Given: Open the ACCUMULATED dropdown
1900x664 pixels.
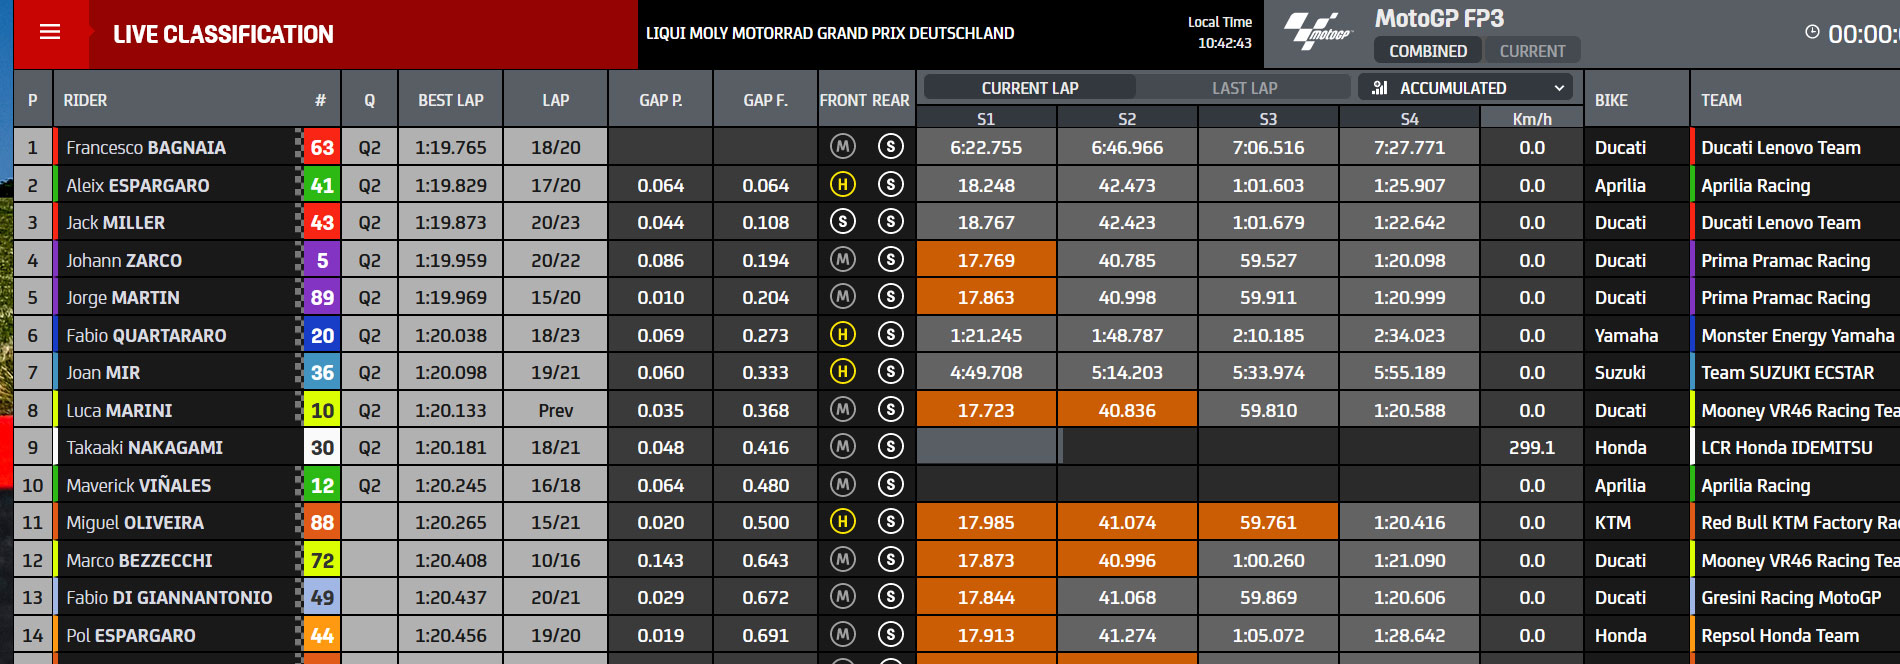Looking at the screenshot, I should (1465, 88).
